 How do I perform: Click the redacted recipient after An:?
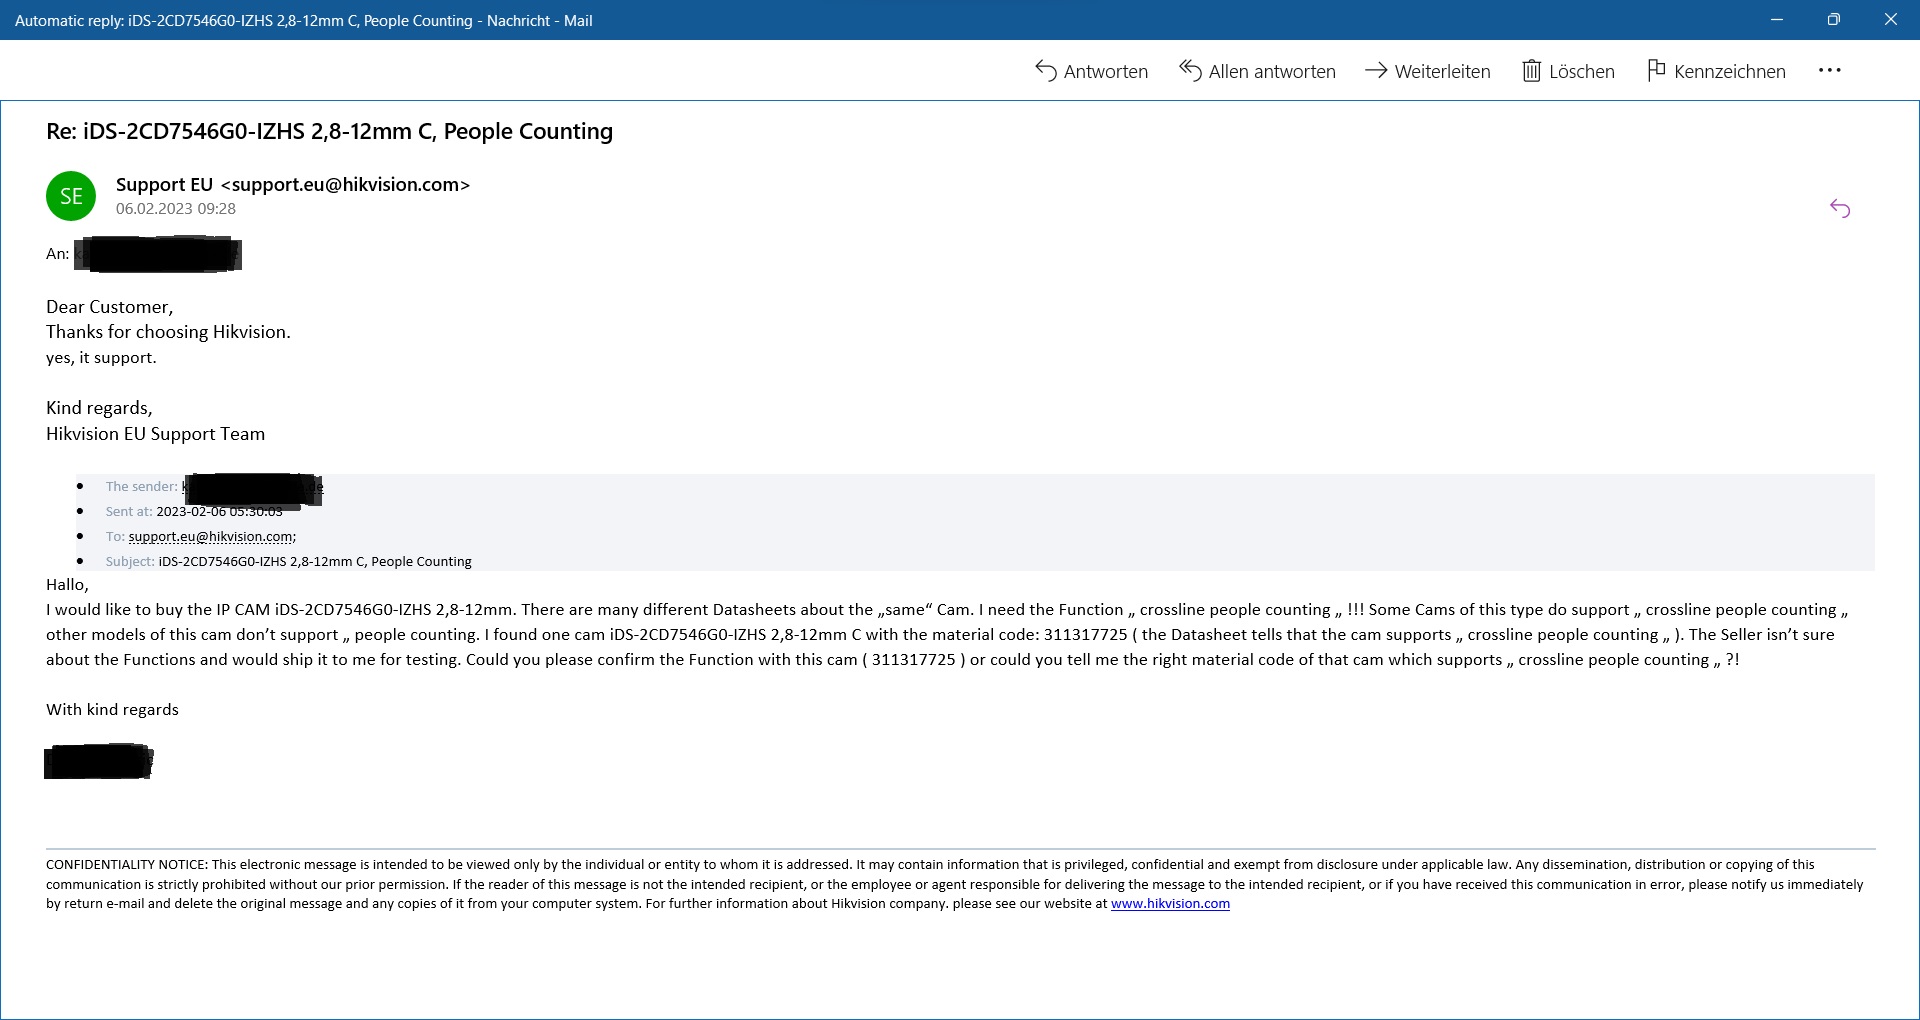point(158,254)
